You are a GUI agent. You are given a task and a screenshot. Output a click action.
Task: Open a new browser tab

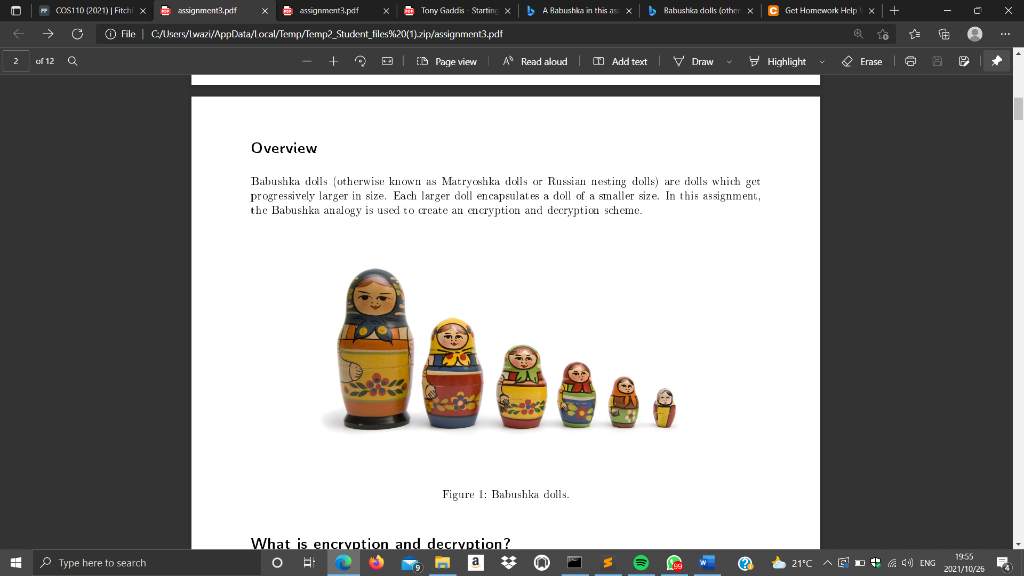click(894, 10)
